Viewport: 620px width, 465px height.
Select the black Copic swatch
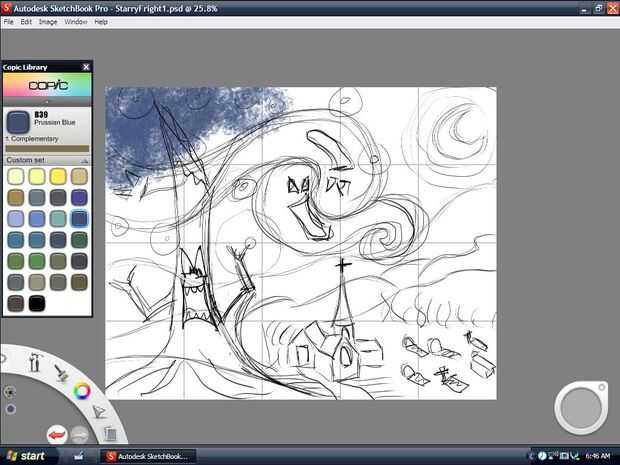point(37,303)
